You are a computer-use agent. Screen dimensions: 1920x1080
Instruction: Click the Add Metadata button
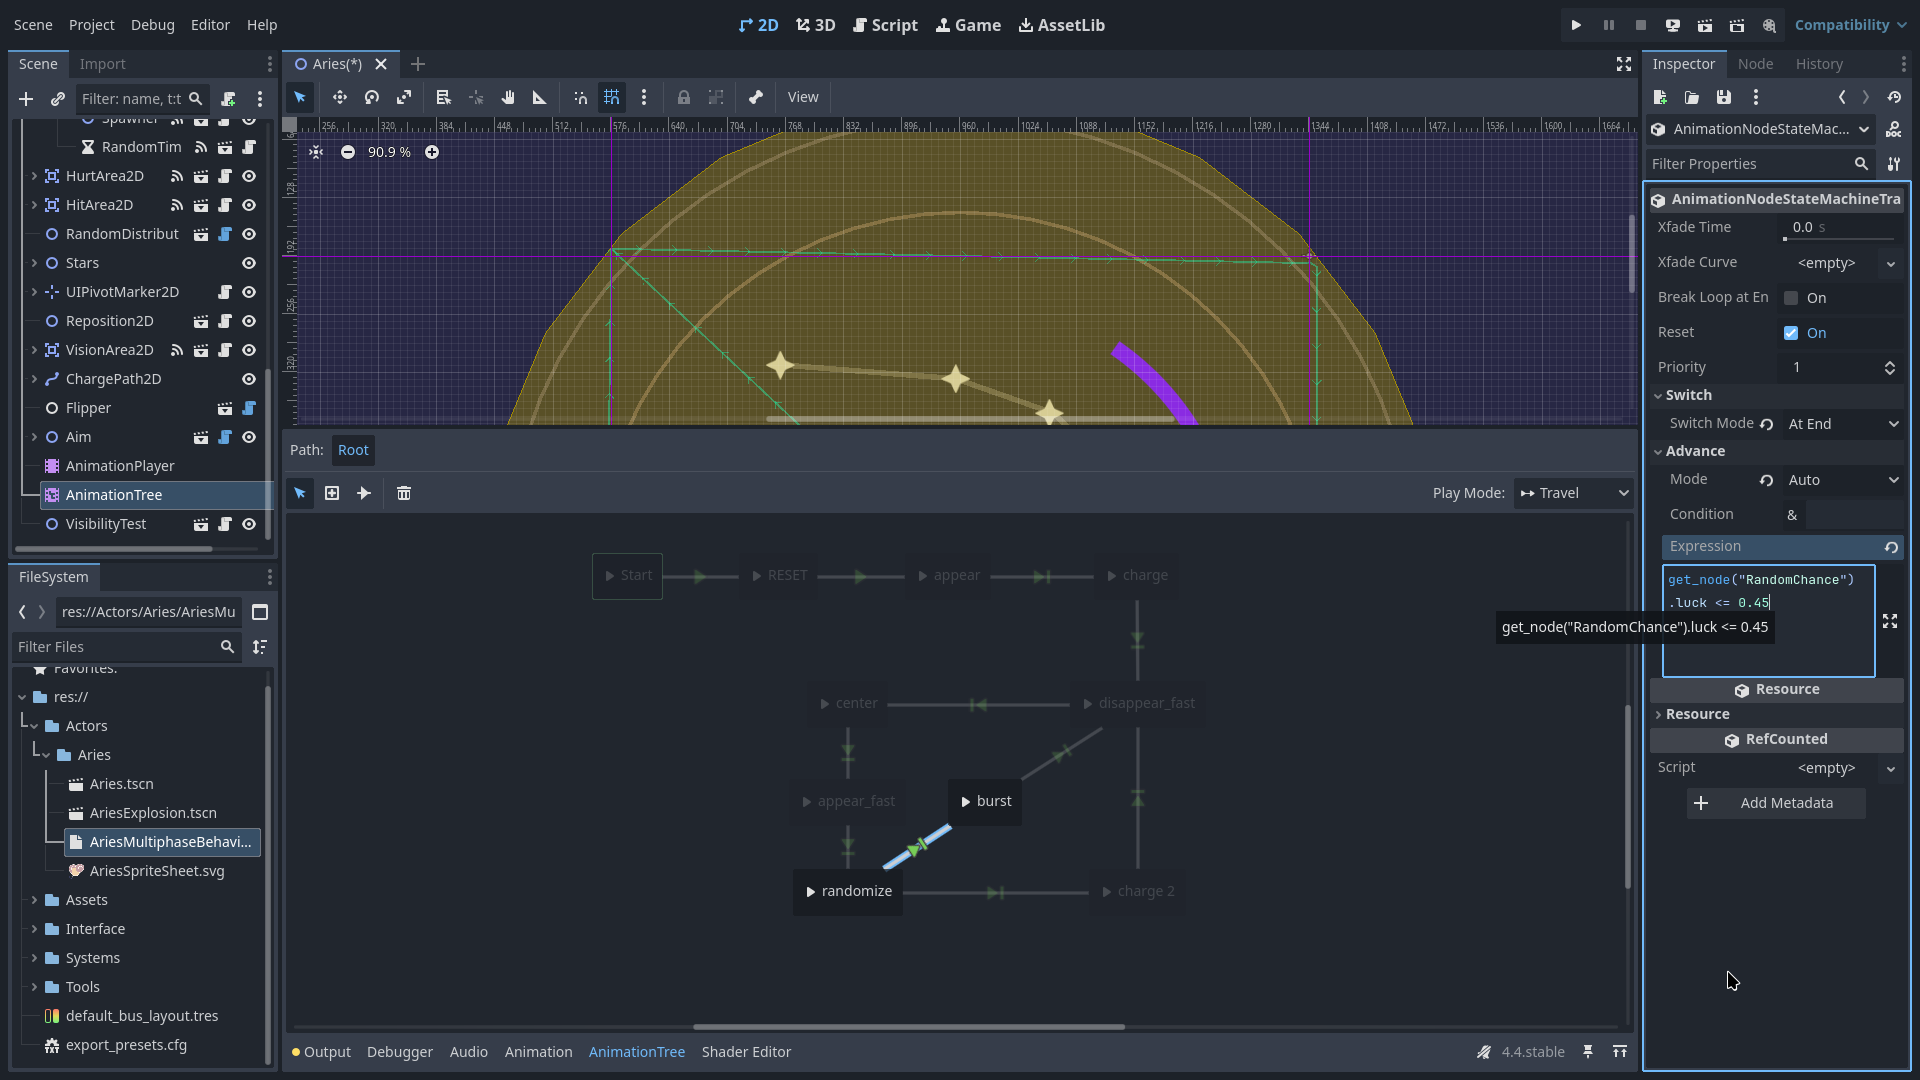[1776, 803]
